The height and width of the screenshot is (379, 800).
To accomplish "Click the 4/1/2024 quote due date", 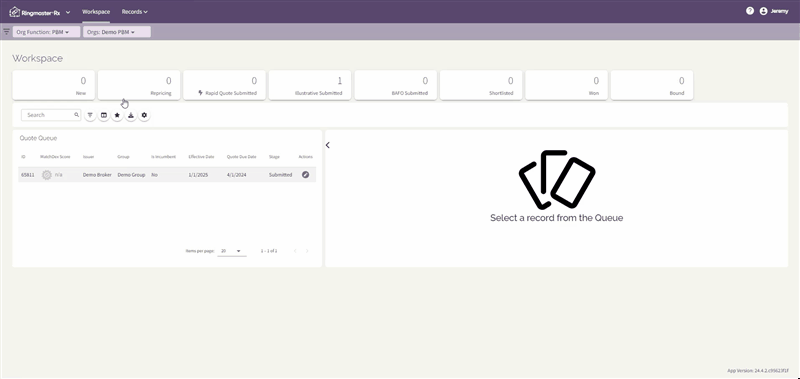I will (237, 174).
